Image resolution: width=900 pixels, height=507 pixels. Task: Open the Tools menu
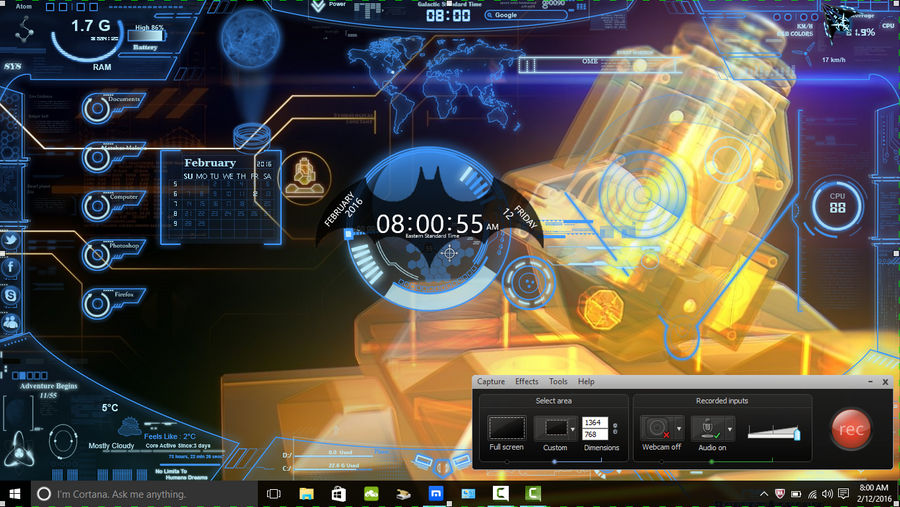(558, 381)
